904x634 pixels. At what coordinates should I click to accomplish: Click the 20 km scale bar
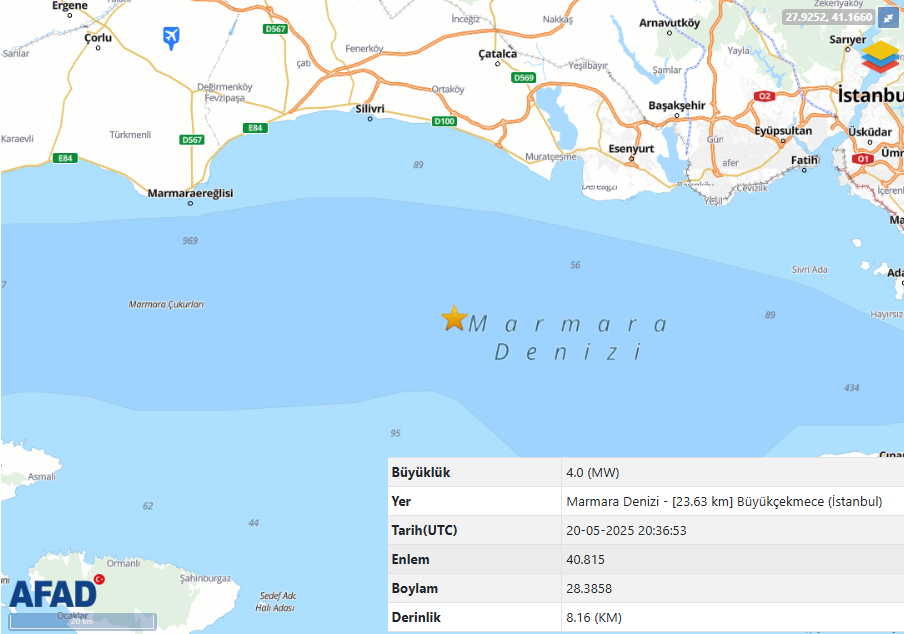tap(78, 621)
